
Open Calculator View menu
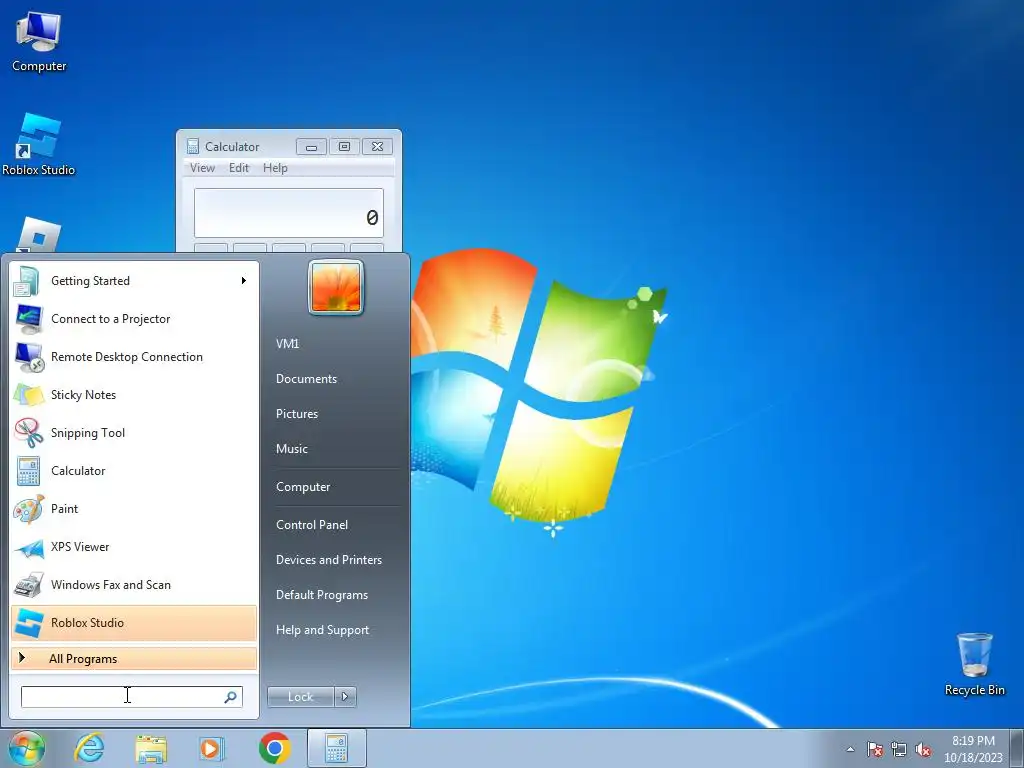pyautogui.click(x=202, y=168)
